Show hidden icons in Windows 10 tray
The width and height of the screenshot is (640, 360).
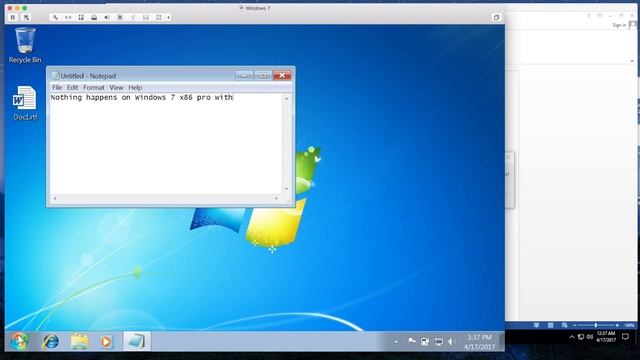point(572,337)
